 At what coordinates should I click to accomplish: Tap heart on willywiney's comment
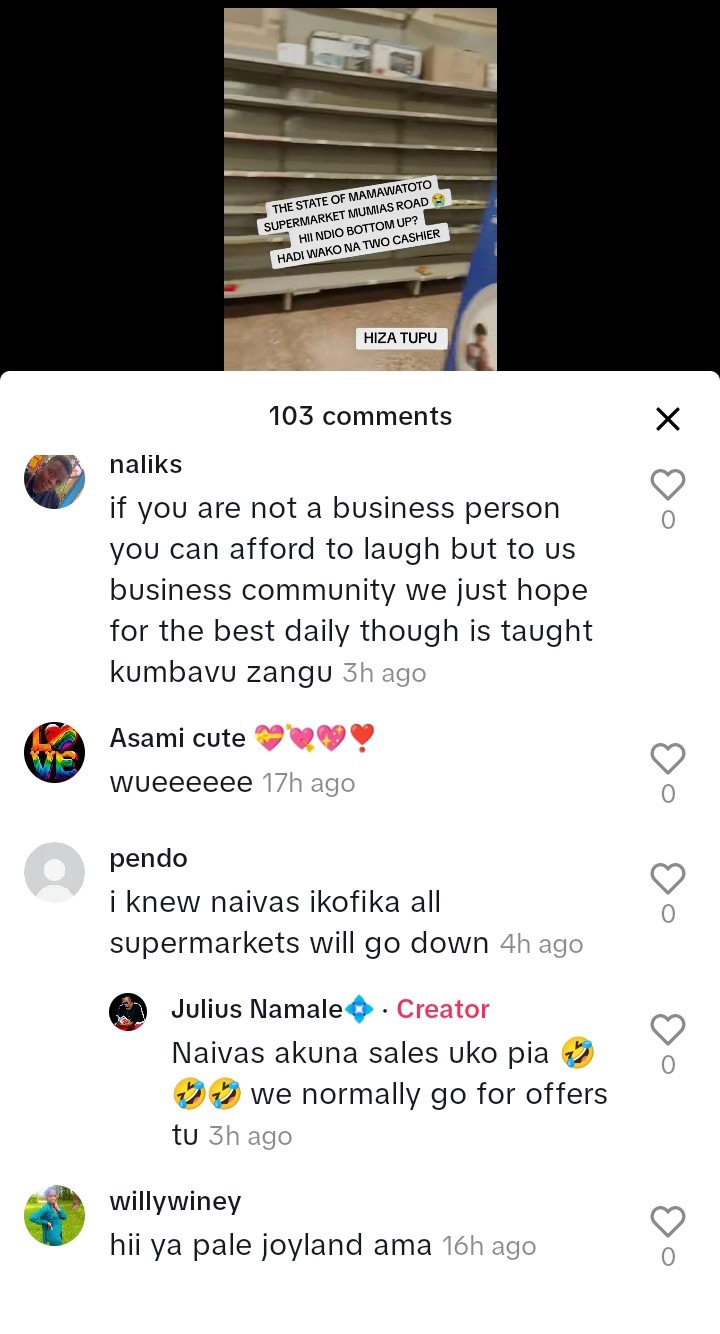pyautogui.click(x=668, y=1222)
